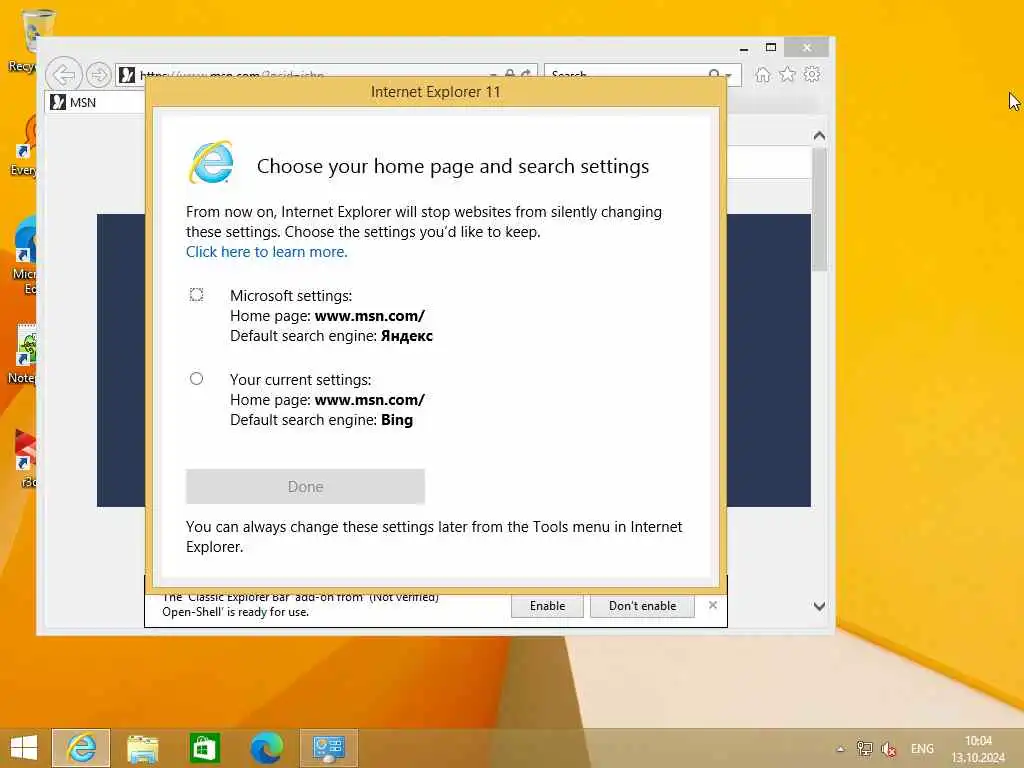Enable the Classic Explorer Bar add-on
Viewport: 1024px width, 768px height.
[547, 606]
